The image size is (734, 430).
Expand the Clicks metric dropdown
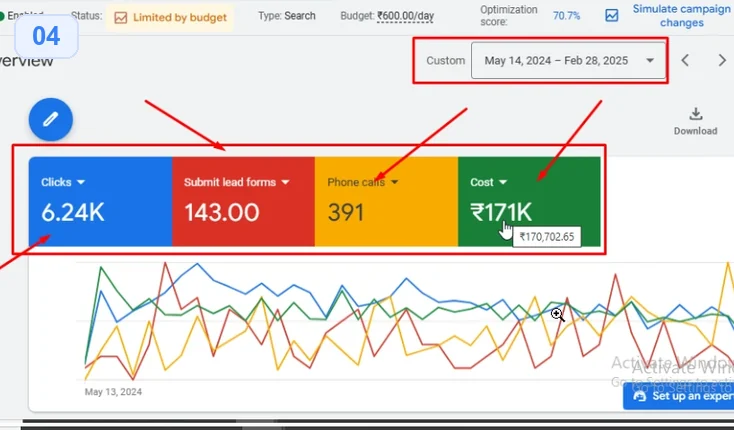(81, 182)
